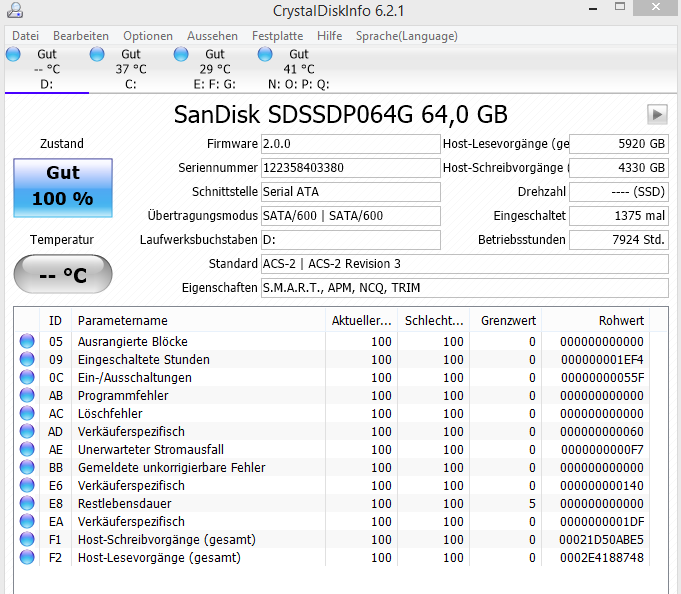Open the Optionen menu
This screenshot has width=681, height=594.
click(148, 36)
